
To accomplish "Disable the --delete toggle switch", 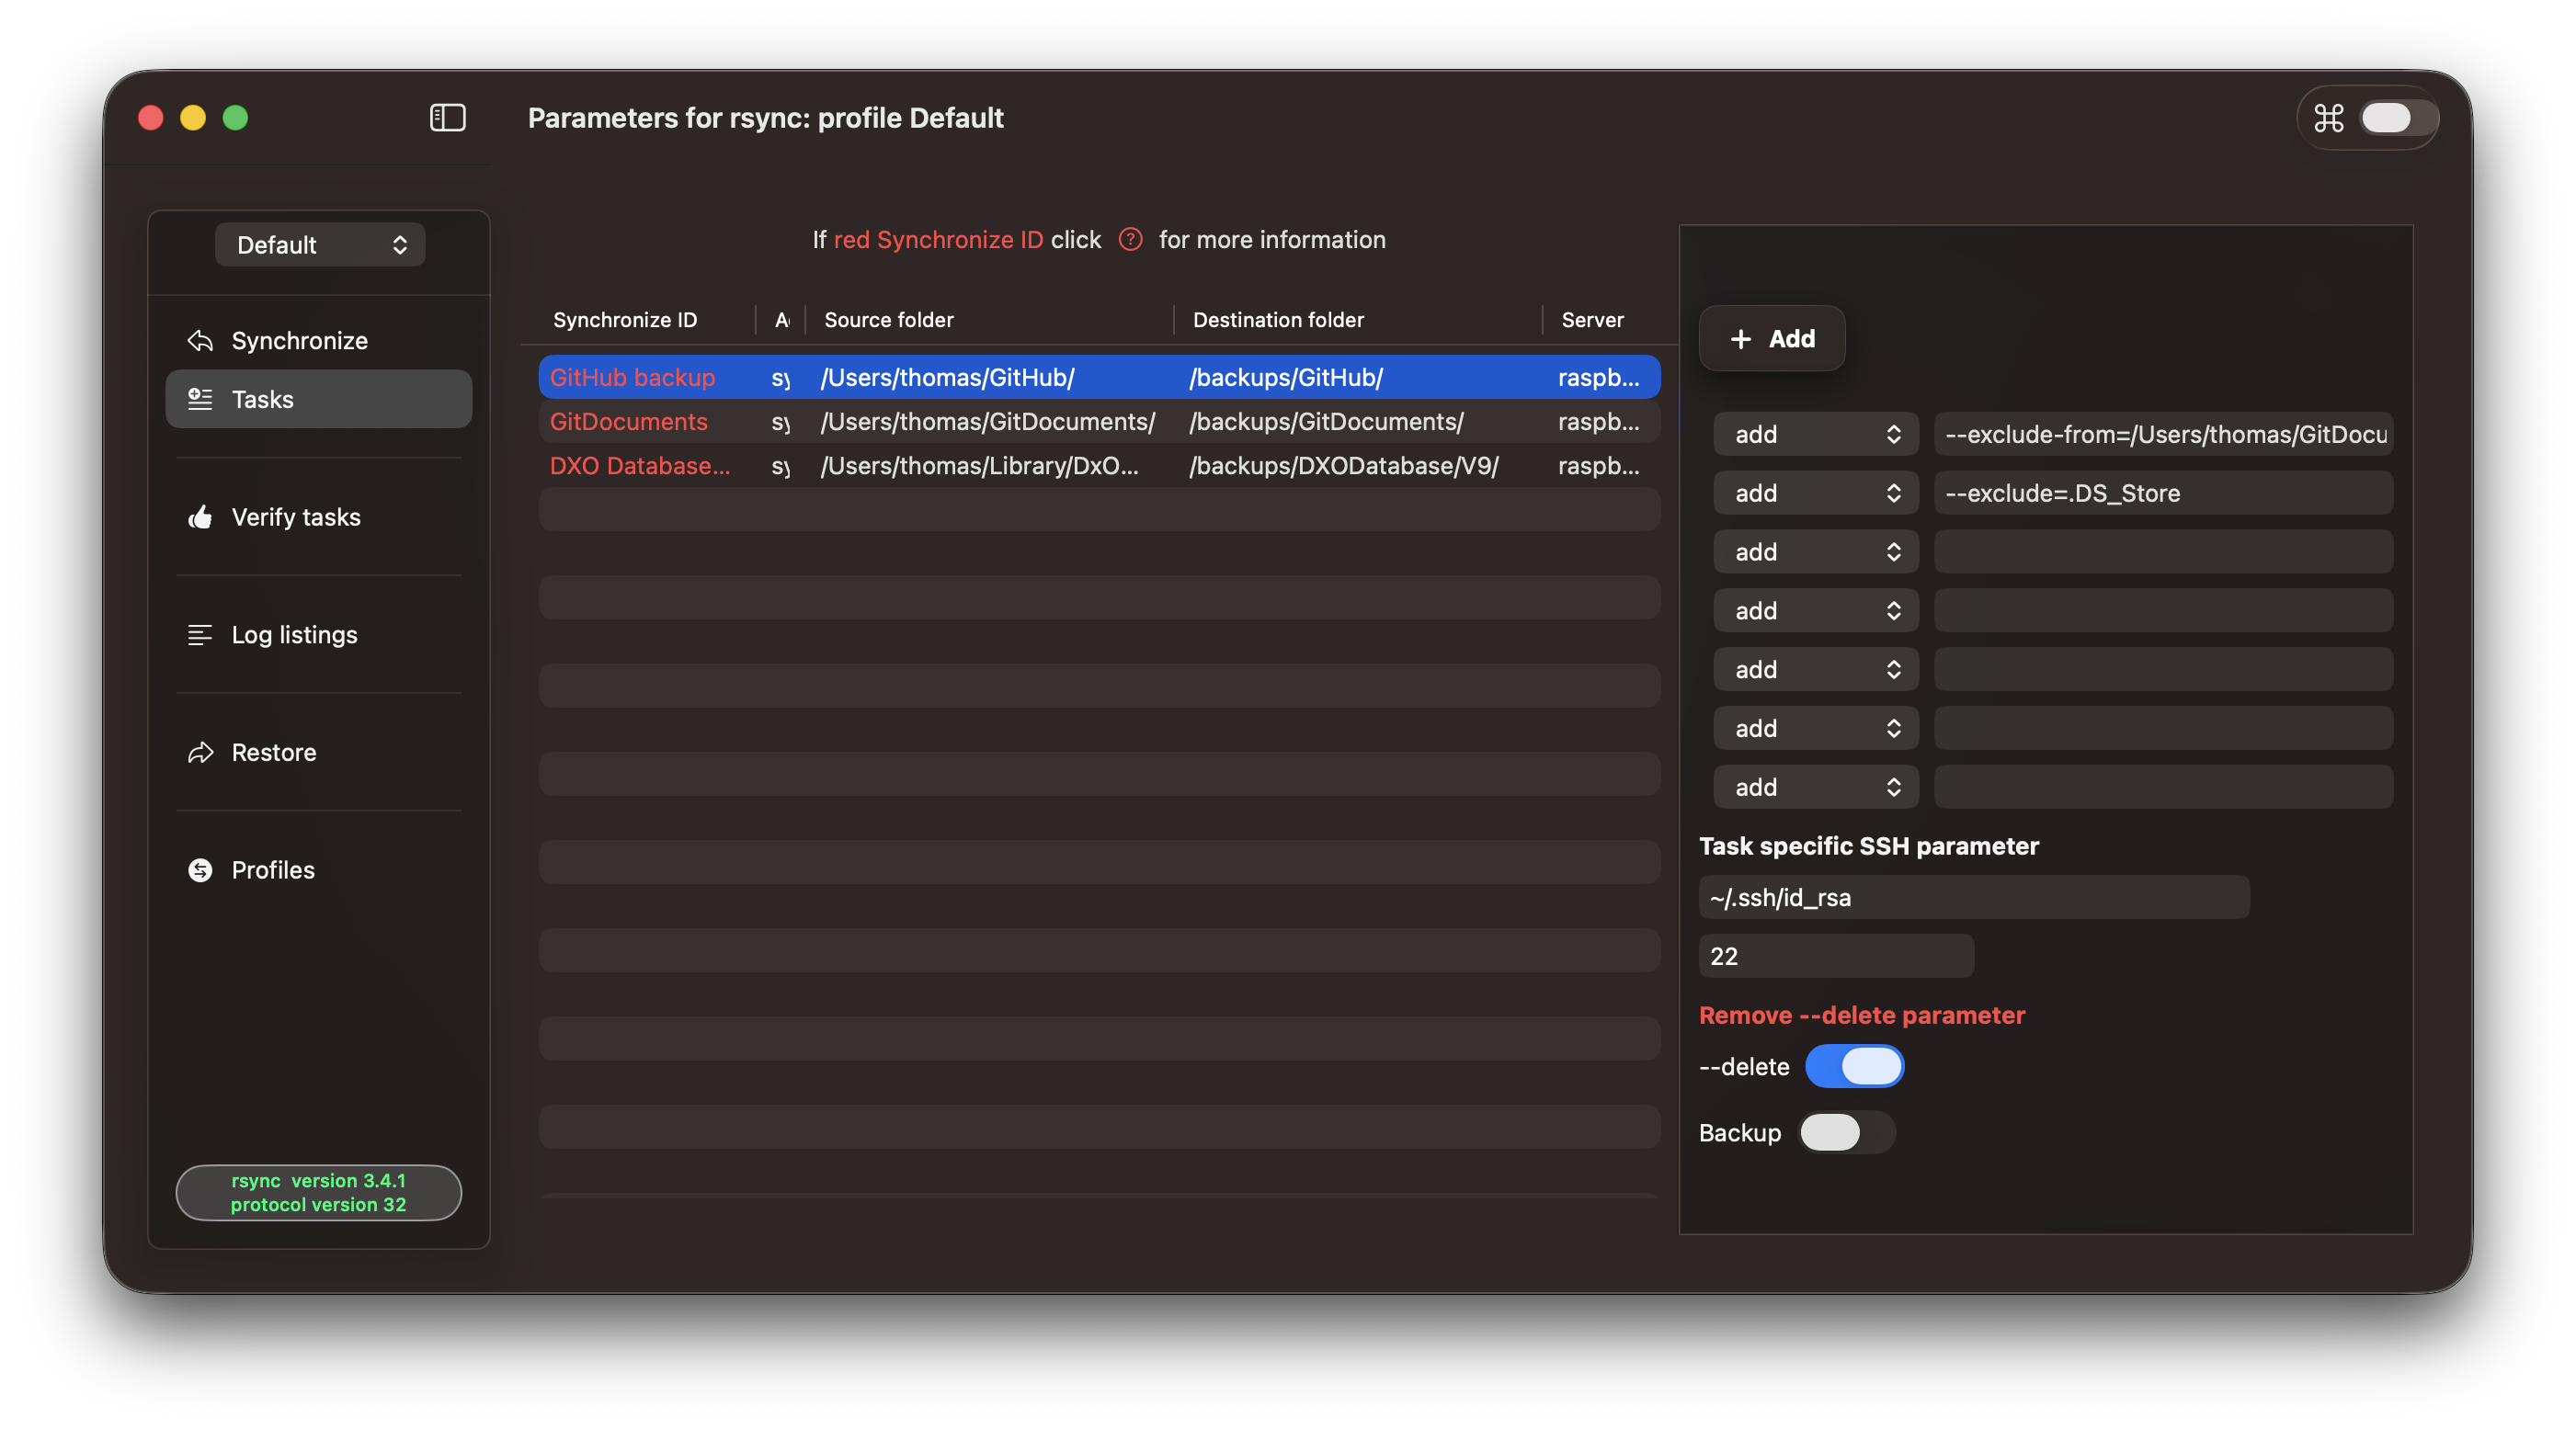I will pyautogui.click(x=1854, y=1066).
